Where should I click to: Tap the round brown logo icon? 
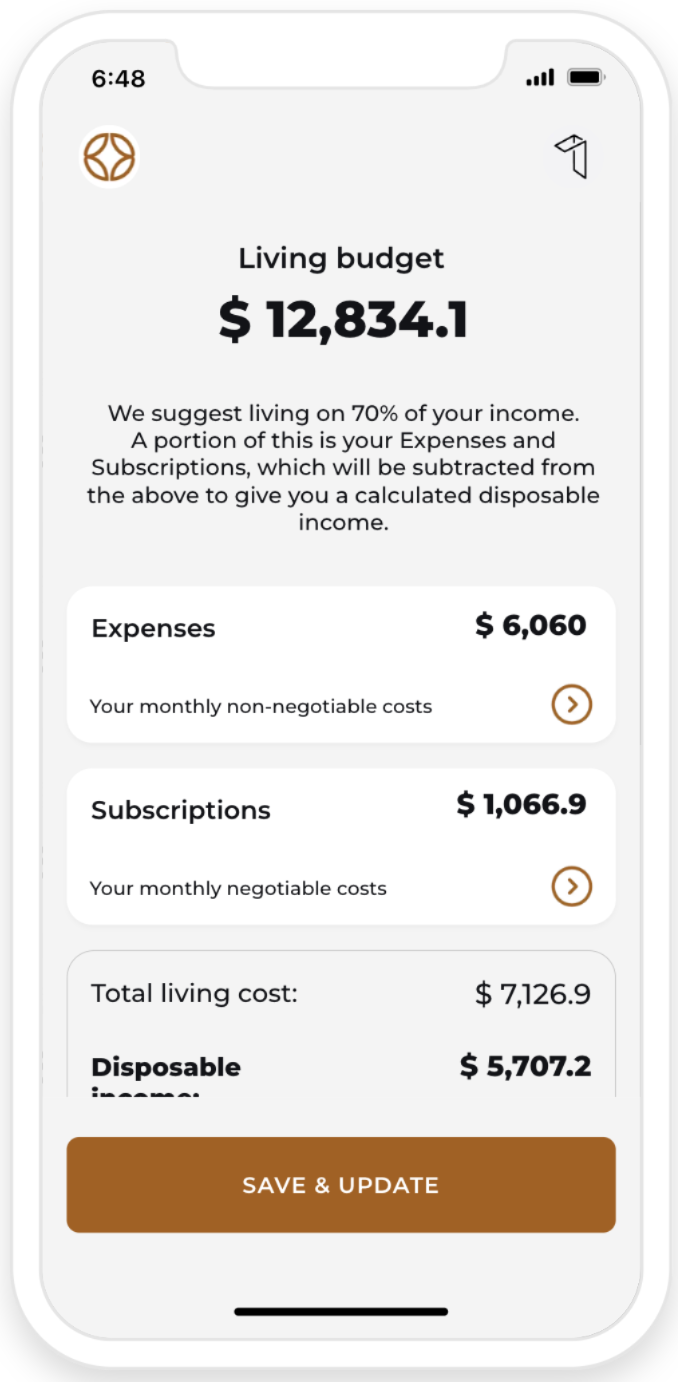(x=109, y=158)
